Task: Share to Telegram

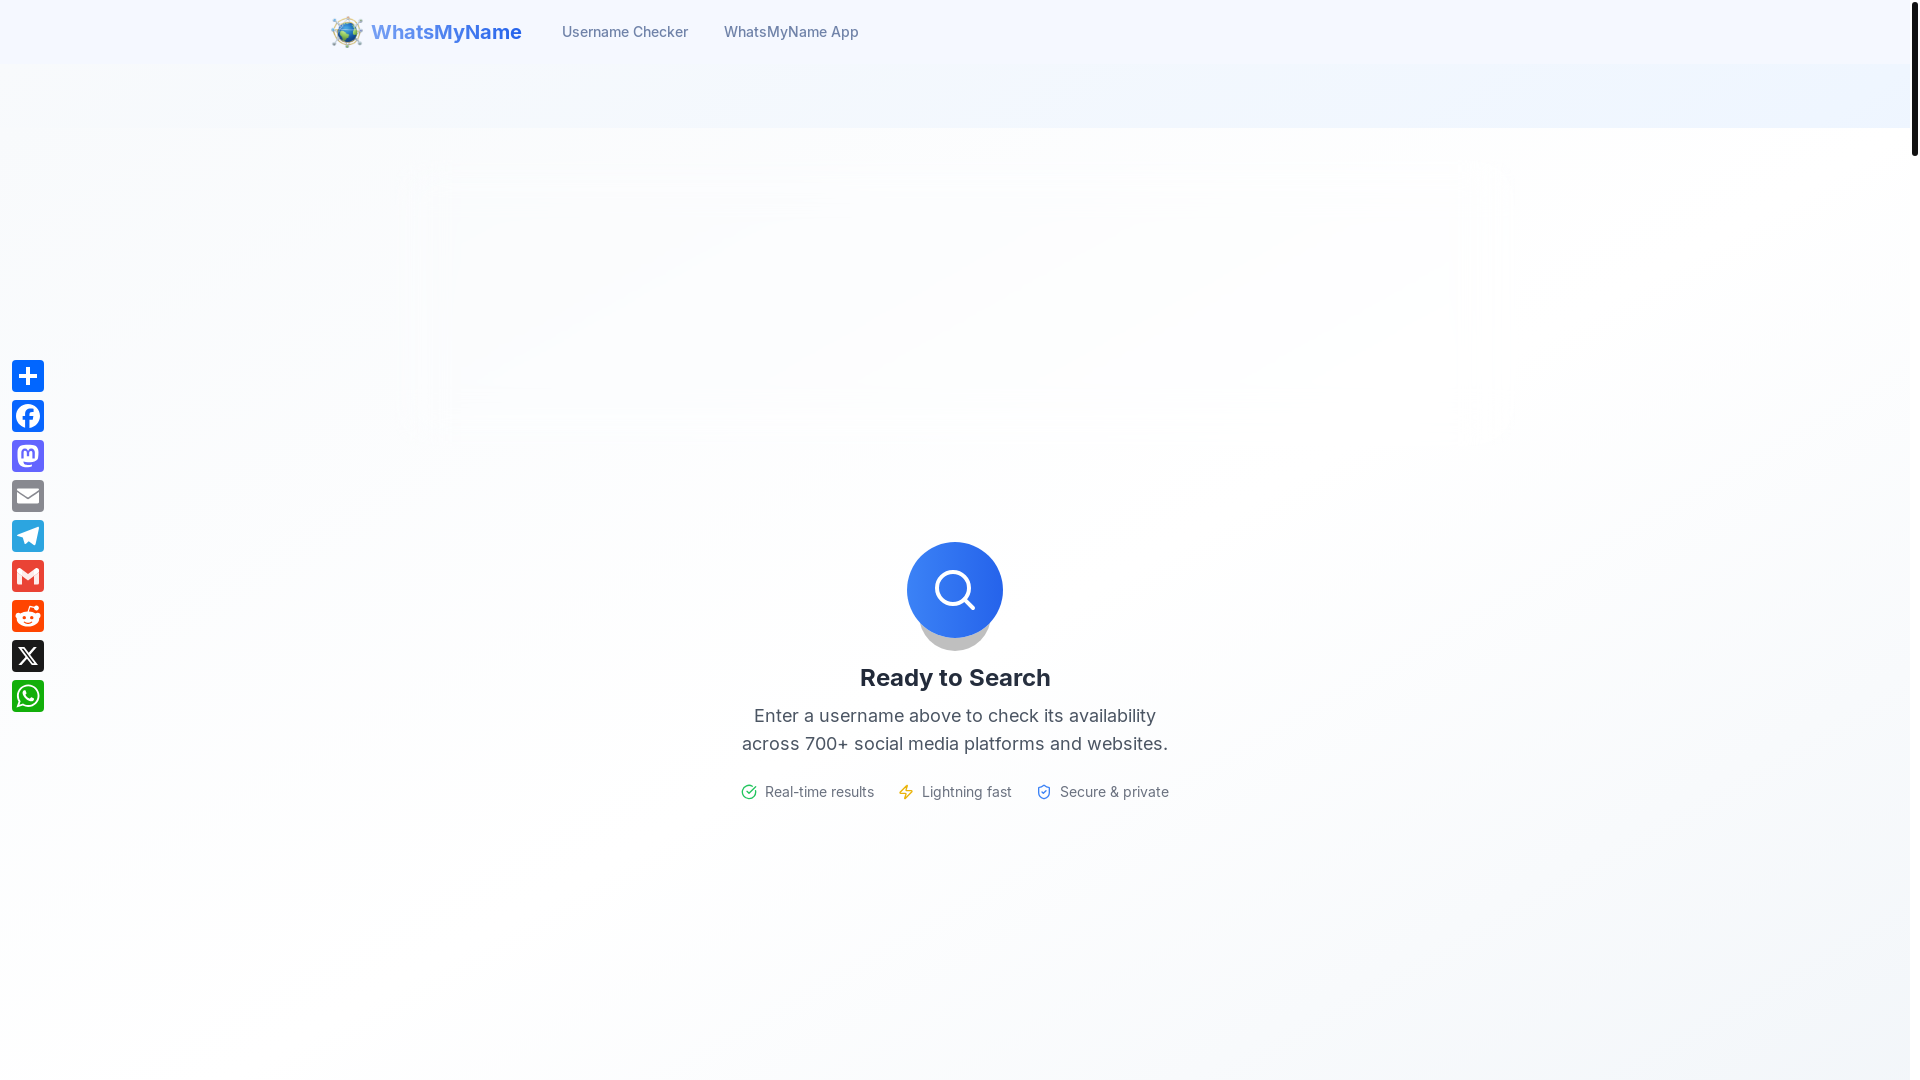Action: (28, 536)
